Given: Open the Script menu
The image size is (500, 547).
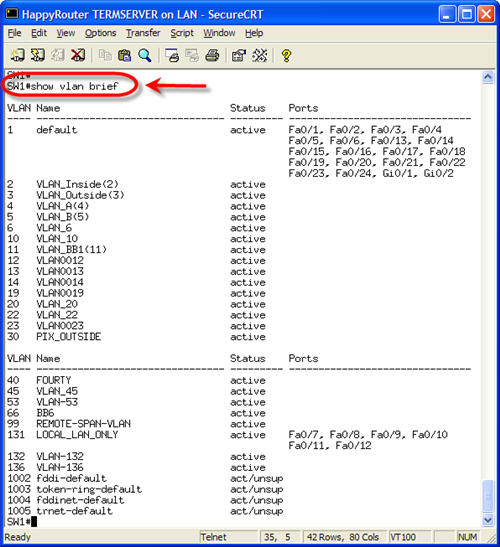Looking at the screenshot, I should coord(182,33).
